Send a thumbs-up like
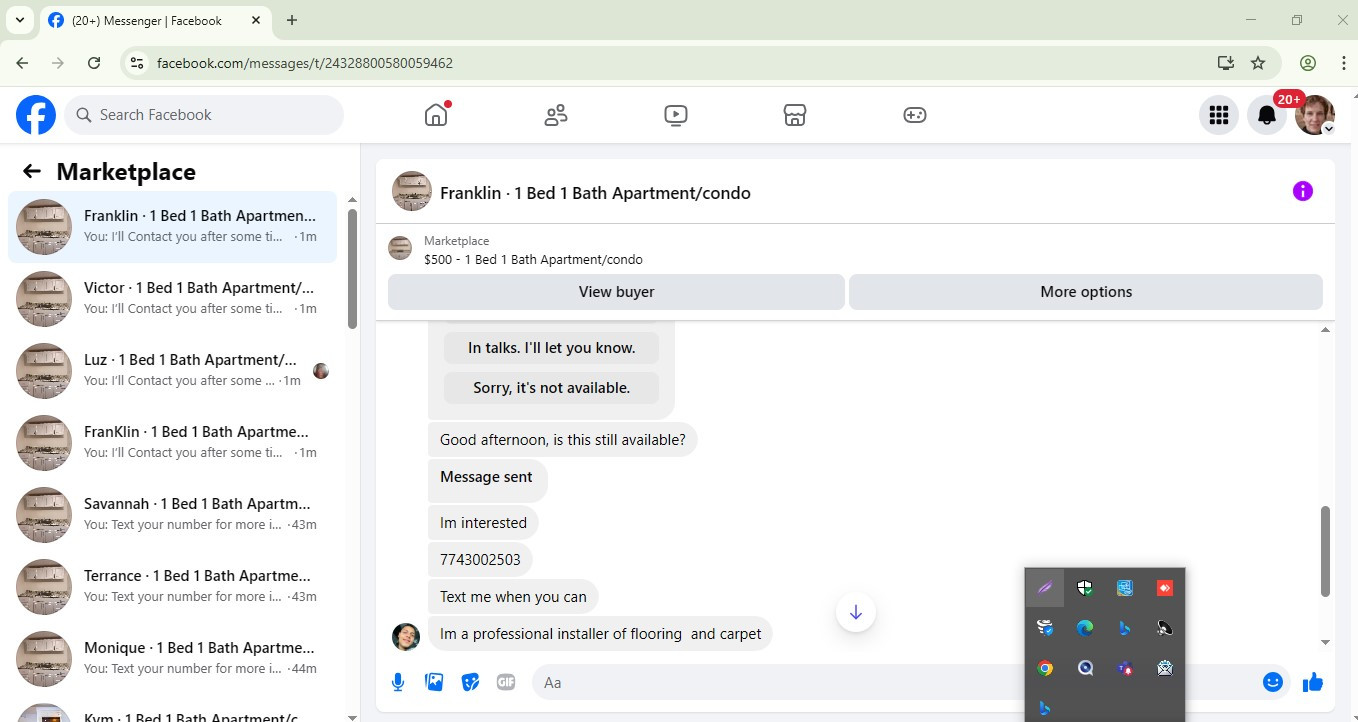This screenshot has width=1358, height=722. 1313,682
